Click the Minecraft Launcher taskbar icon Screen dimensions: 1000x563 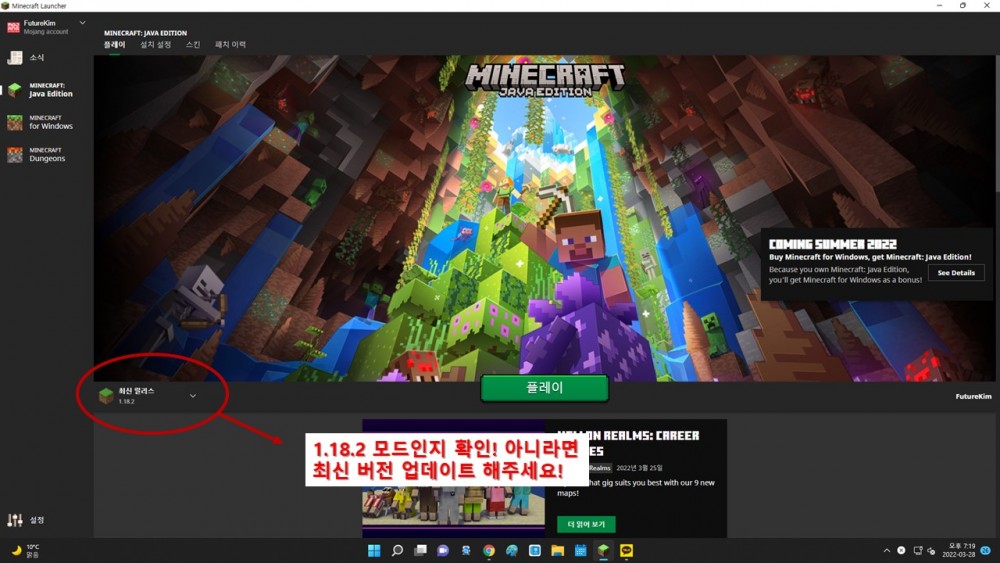[603, 550]
